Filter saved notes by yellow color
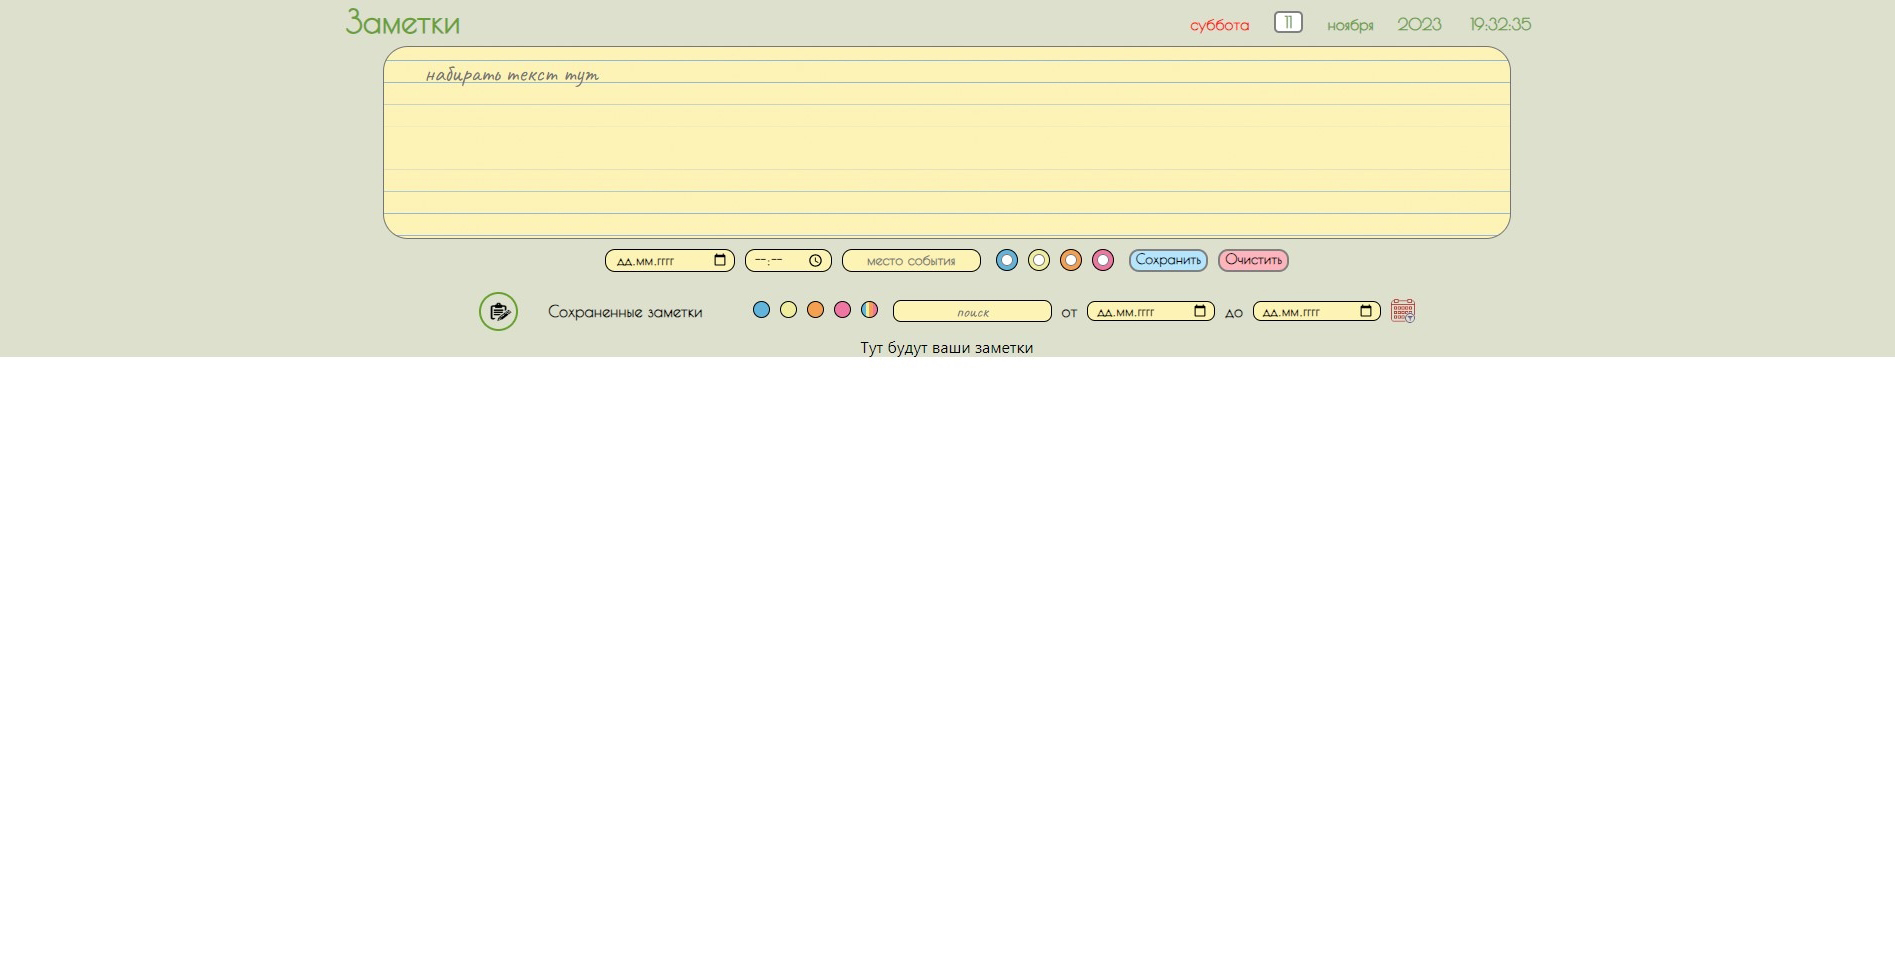Screen dimensions: 1895x958 tap(788, 310)
